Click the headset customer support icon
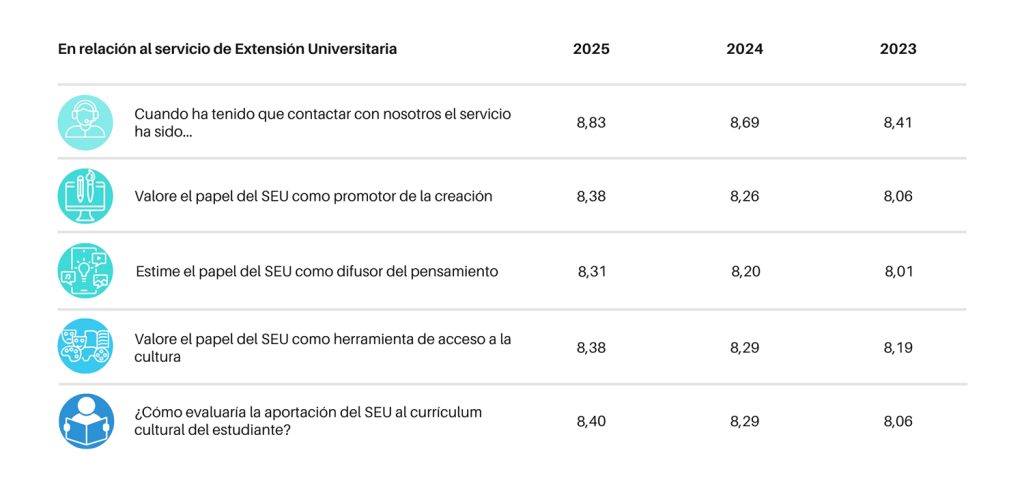 point(85,123)
